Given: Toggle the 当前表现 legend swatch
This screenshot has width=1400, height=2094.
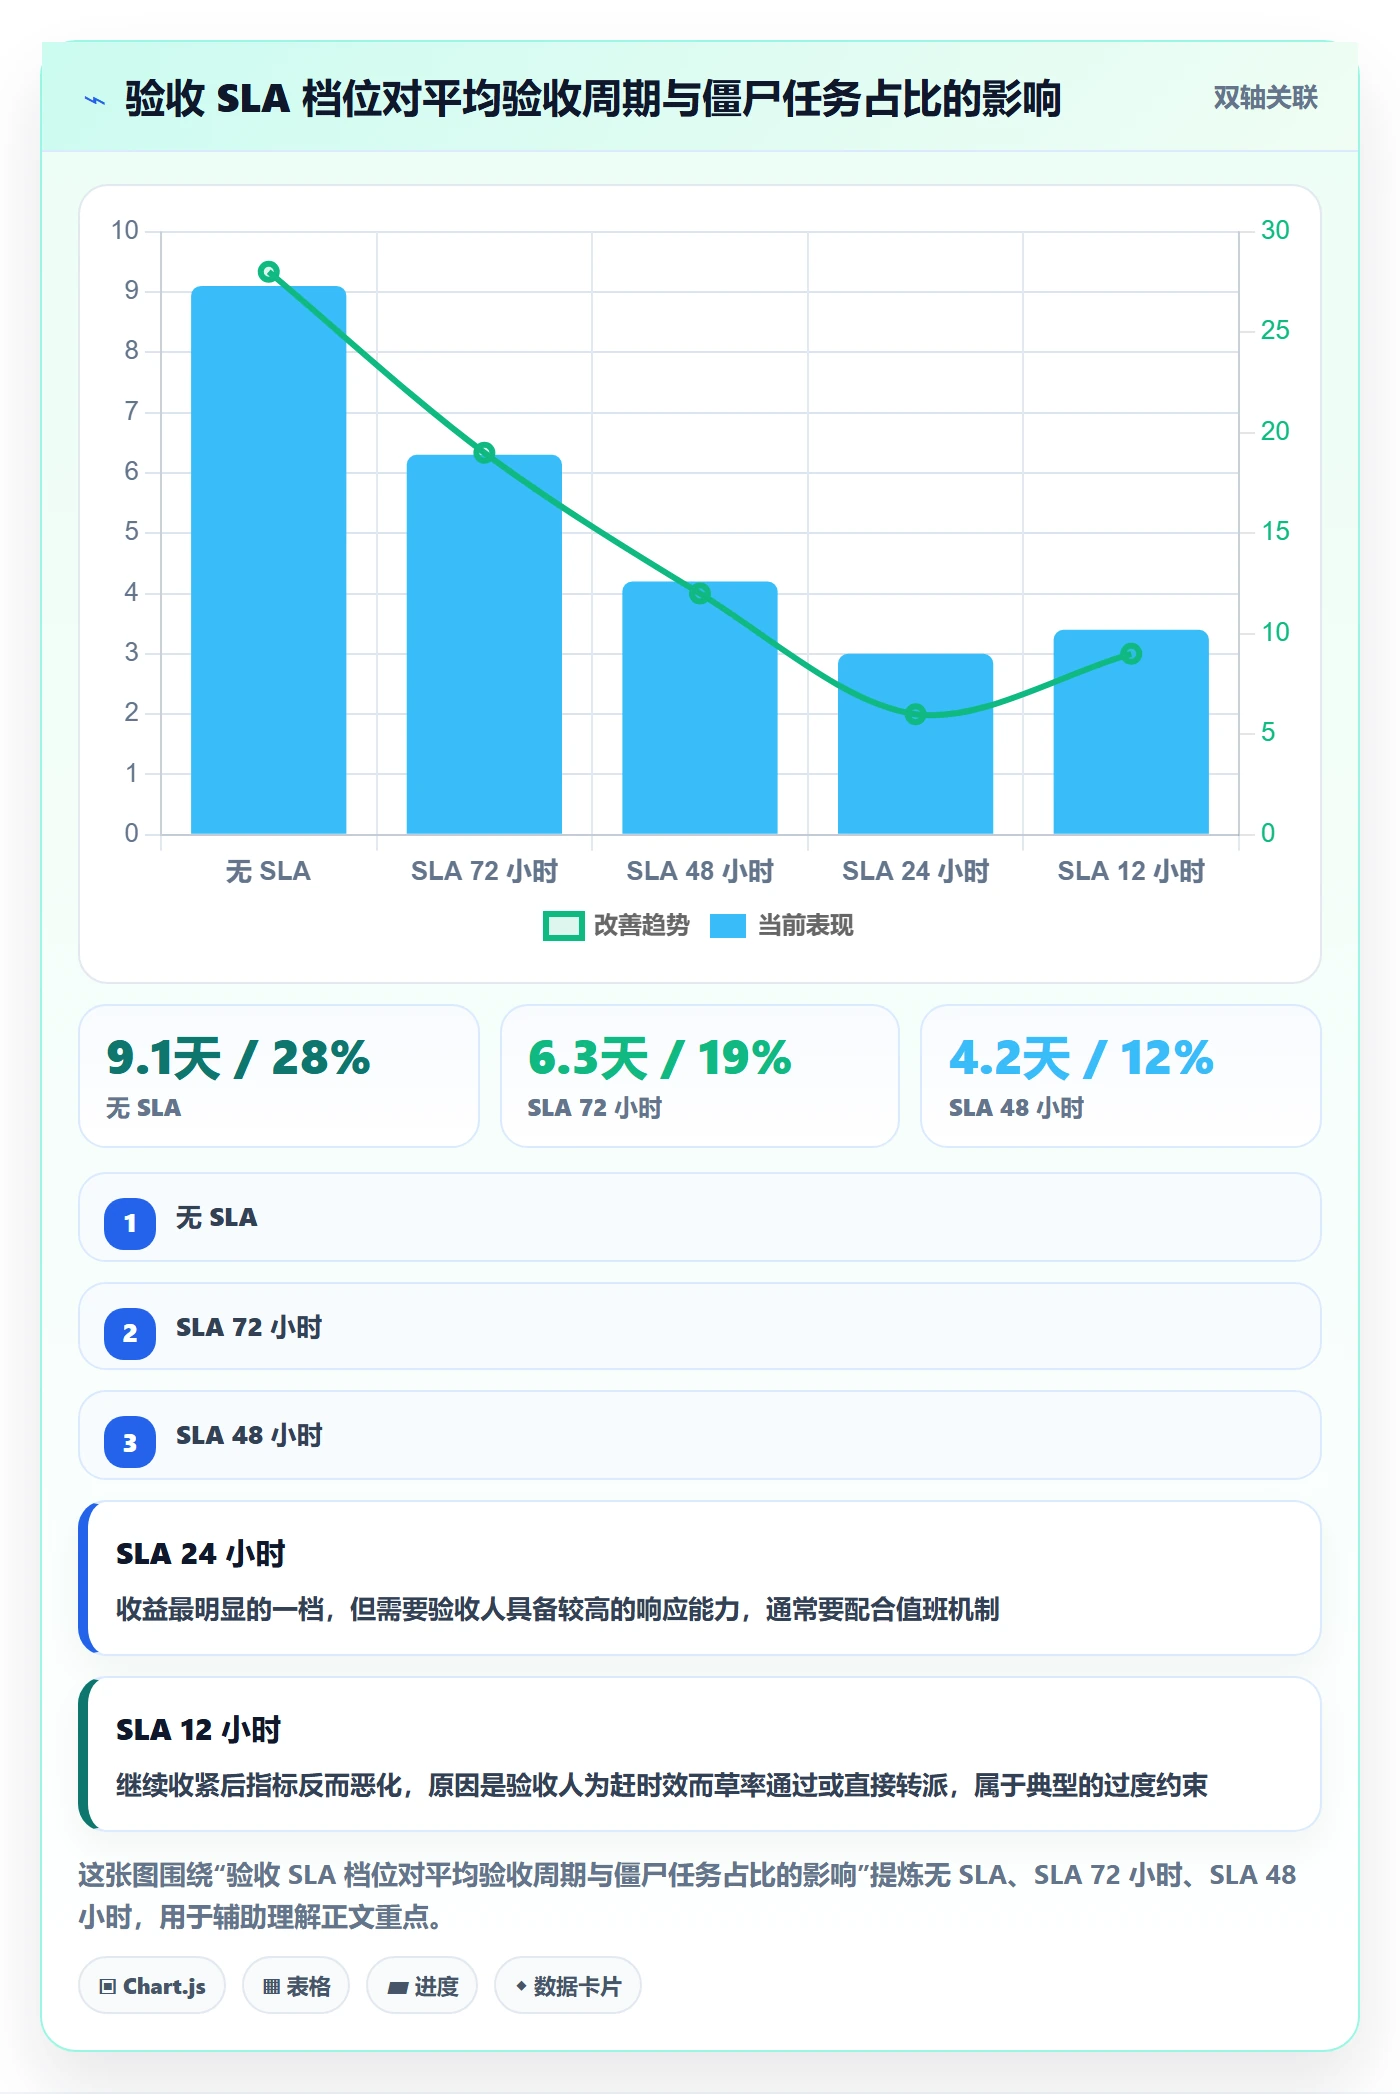Looking at the screenshot, I should click(x=727, y=926).
